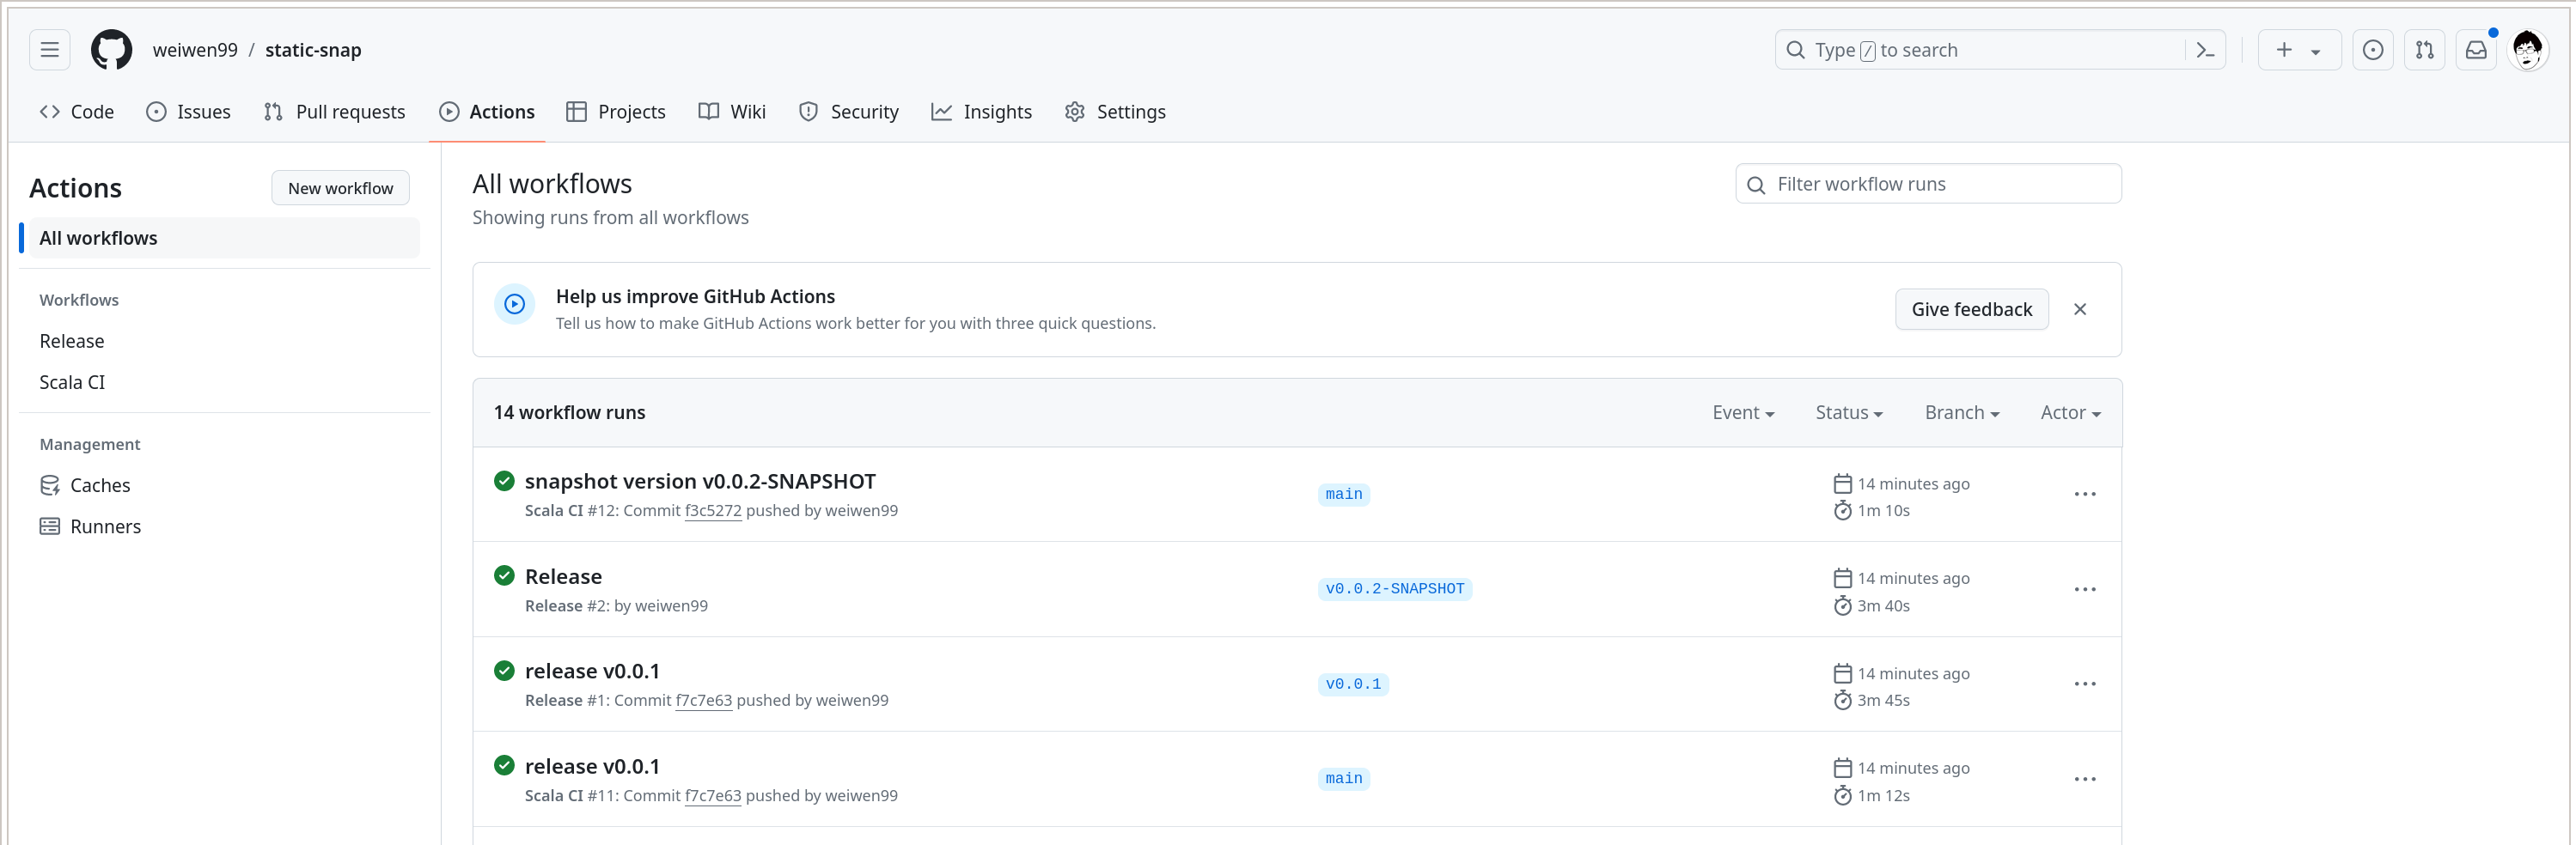Click the play icon in feedback banner
This screenshot has height=845, width=2576.
click(515, 304)
